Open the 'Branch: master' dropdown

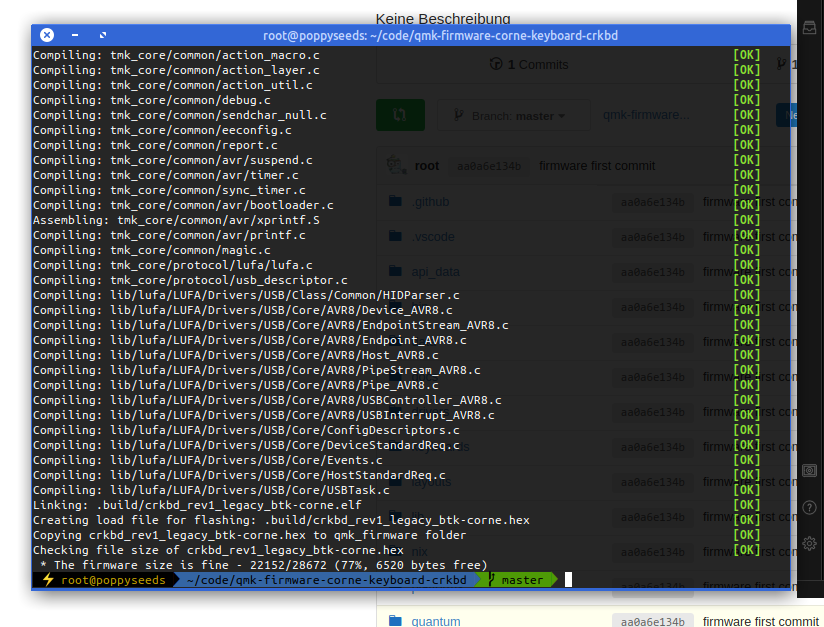click(x=513, y=116)
